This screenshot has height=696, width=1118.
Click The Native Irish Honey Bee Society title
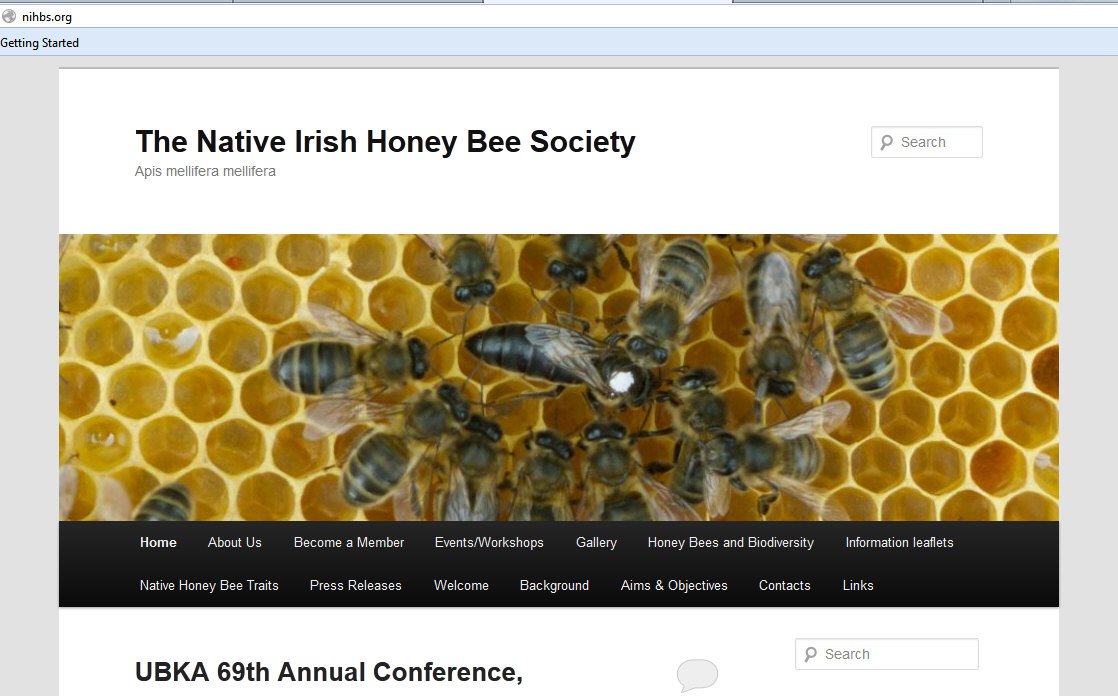(385, 141)
